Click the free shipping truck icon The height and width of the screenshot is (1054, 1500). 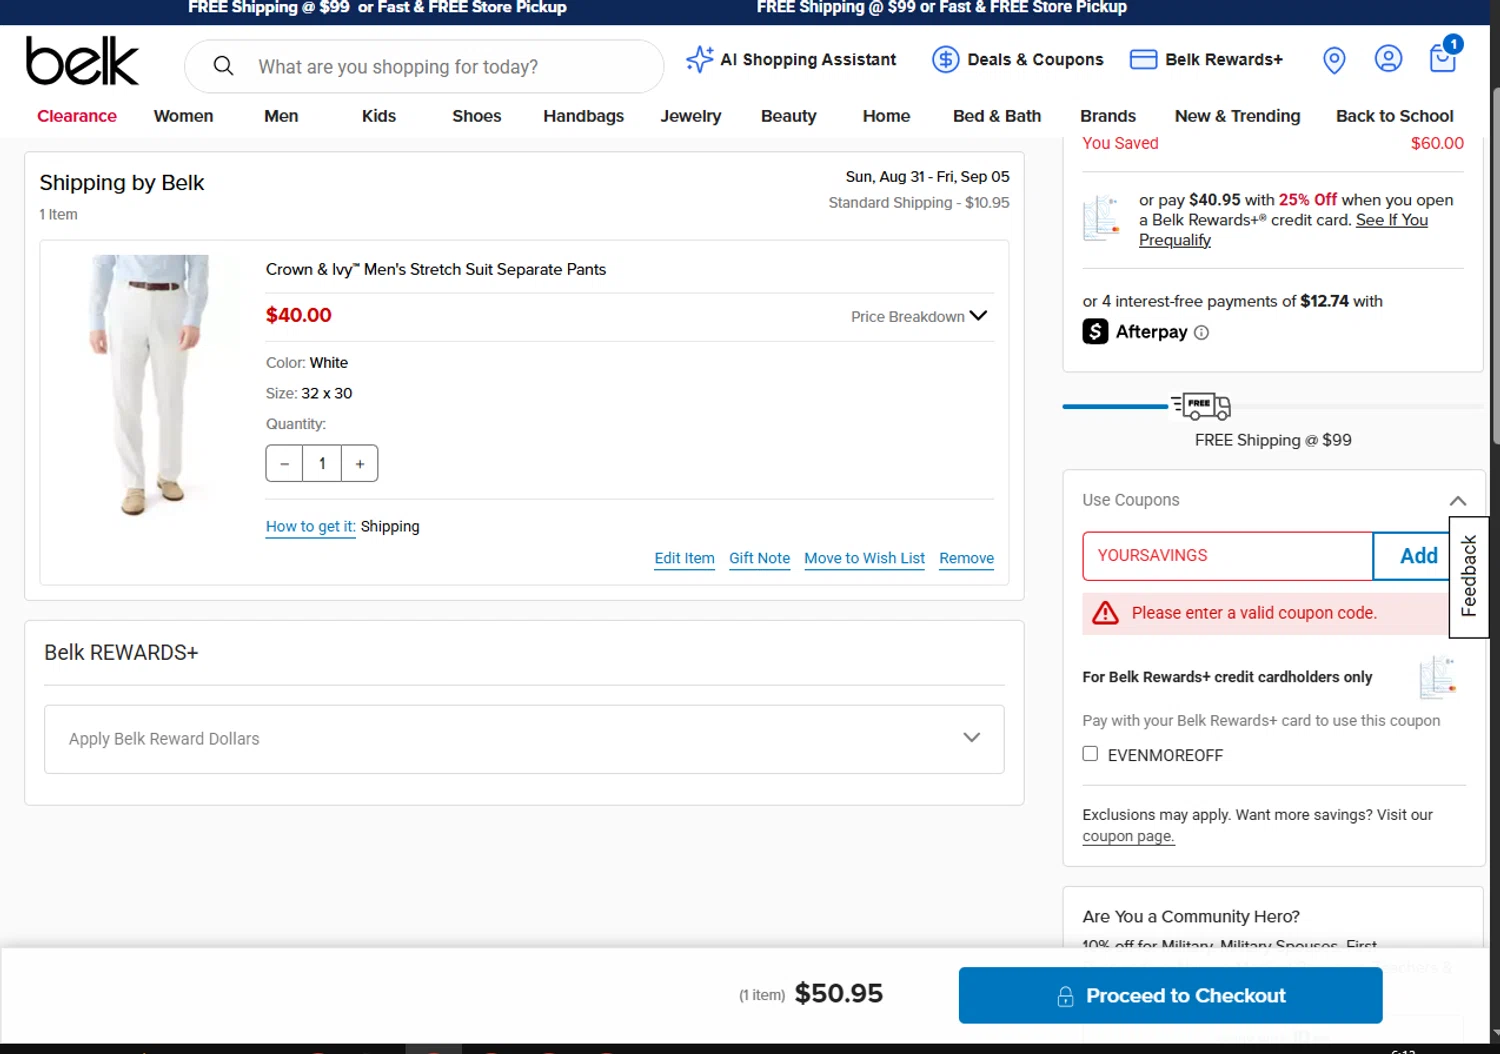(1201, 406)
